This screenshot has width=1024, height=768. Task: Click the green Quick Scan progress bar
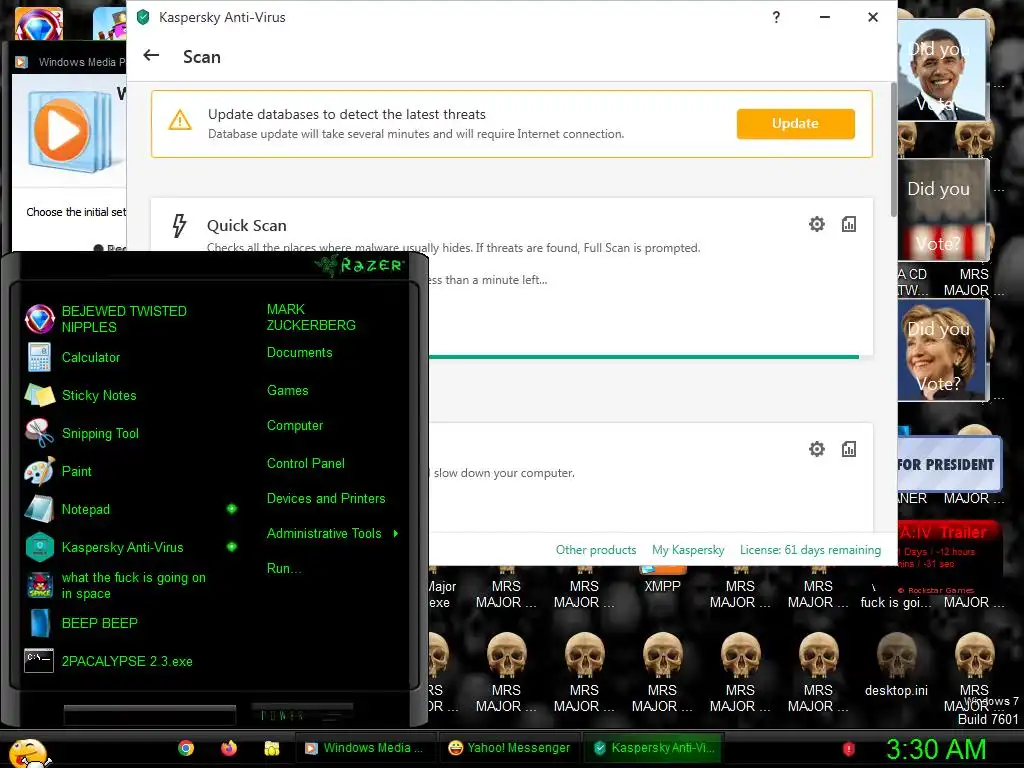(x=643, y=357)
